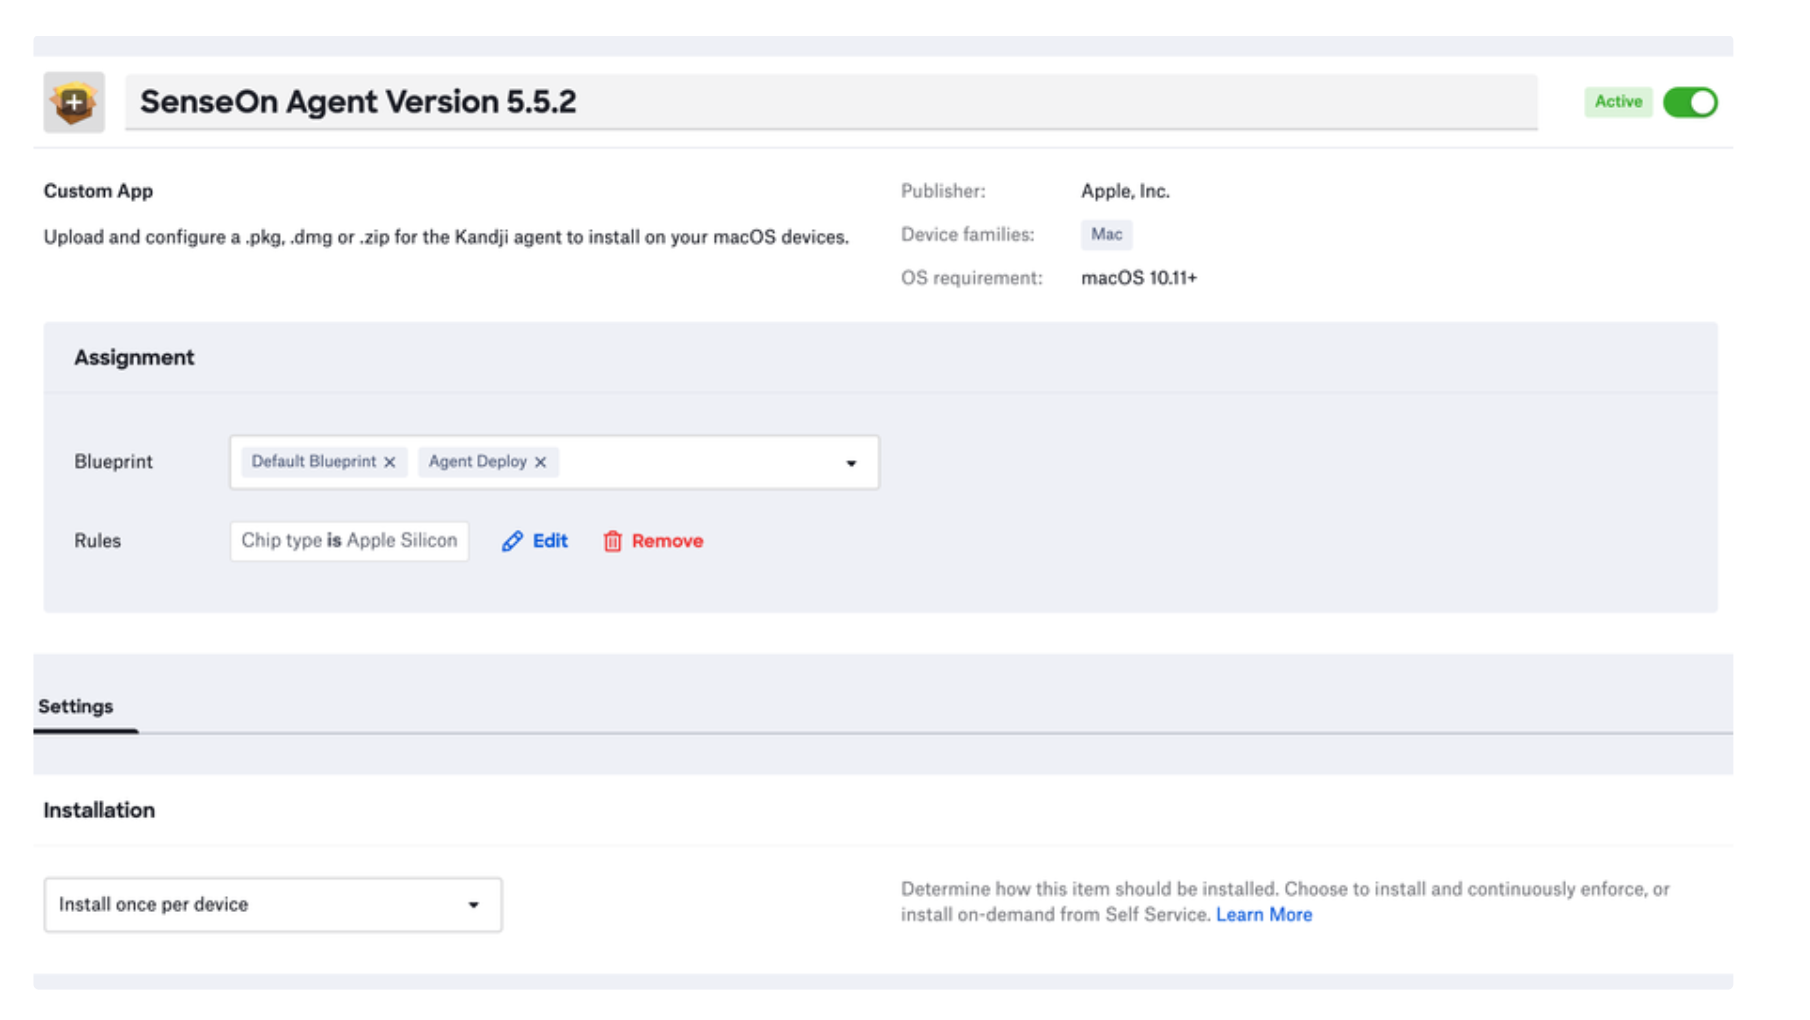Screen dimensions: 1810x1020
Task: Click the Default Blueprint tag label
Action: click(313, 462)
